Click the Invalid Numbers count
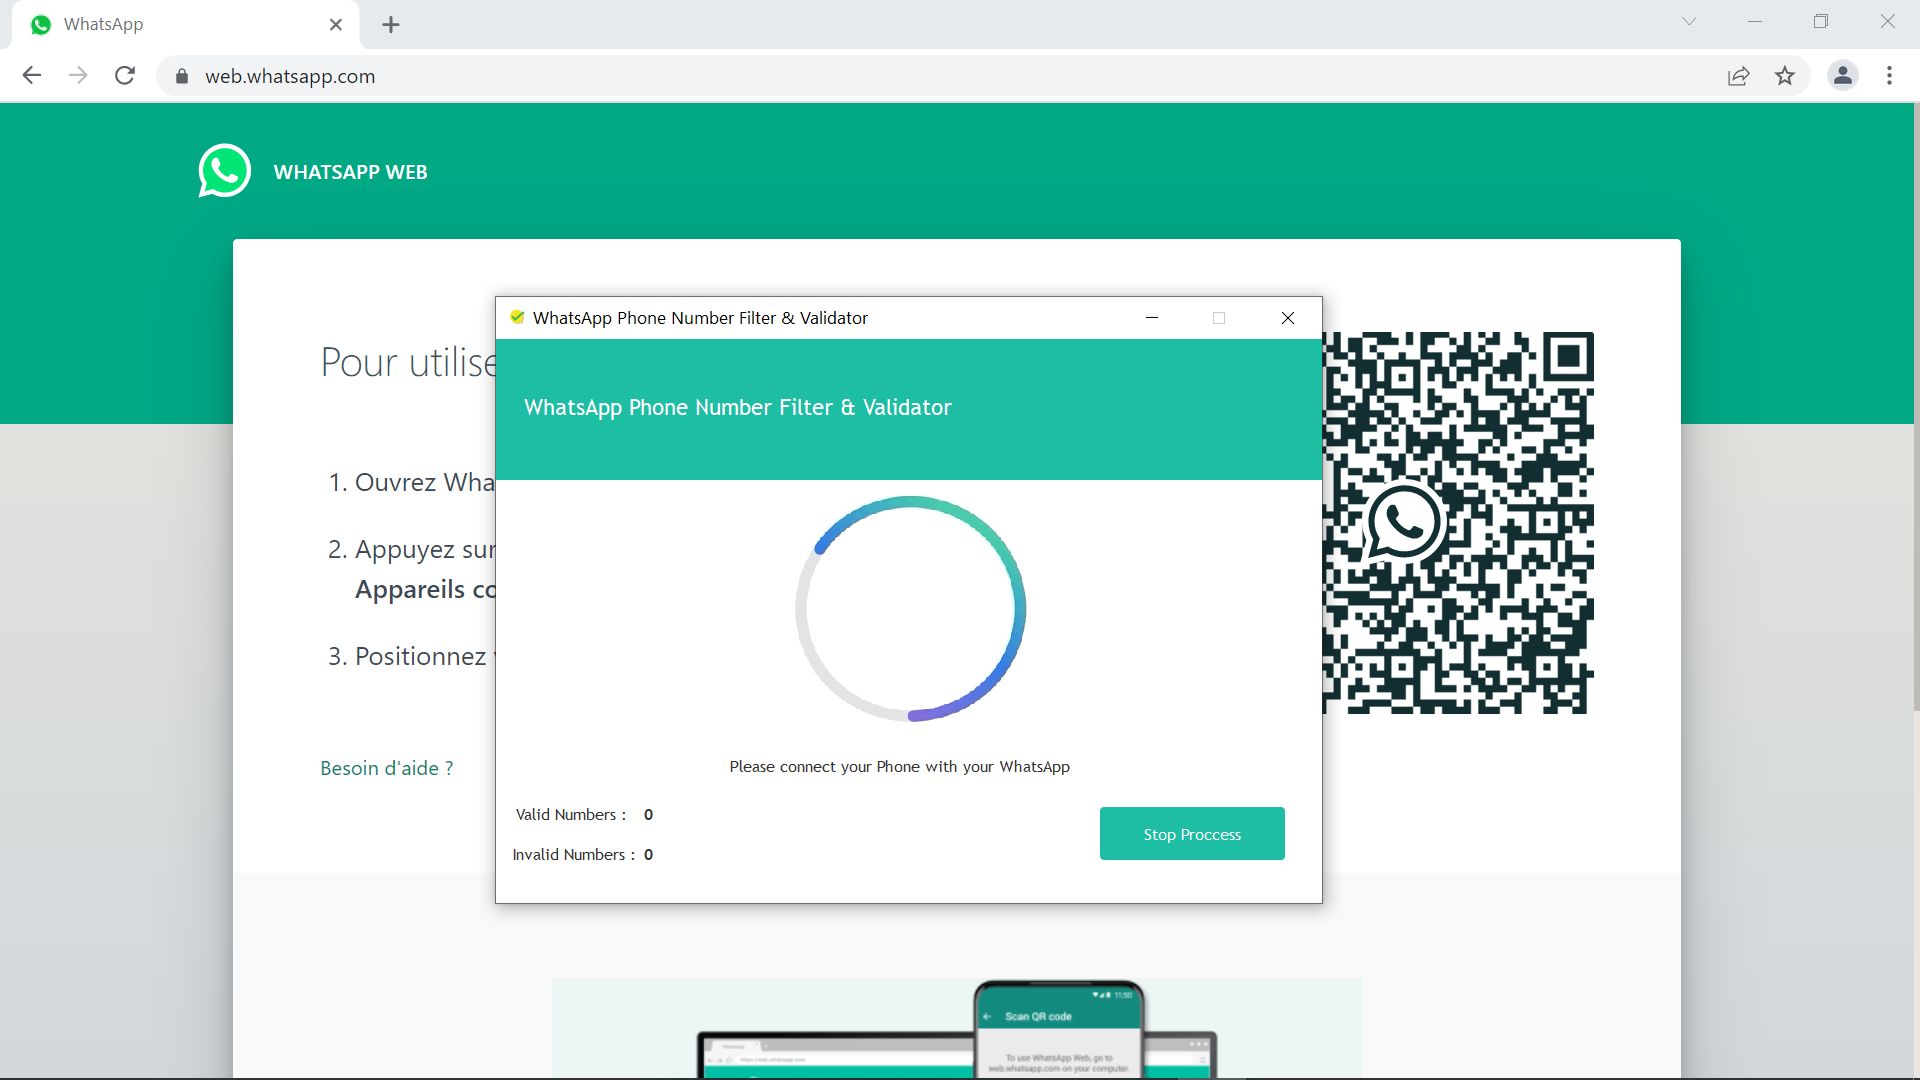Viewport: 1920px width, 1080px height. pos(648,855)
